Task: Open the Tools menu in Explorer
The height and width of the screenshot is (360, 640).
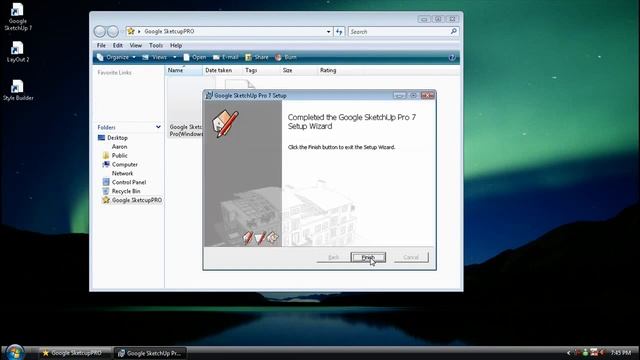Action: (x=156, y=45)
